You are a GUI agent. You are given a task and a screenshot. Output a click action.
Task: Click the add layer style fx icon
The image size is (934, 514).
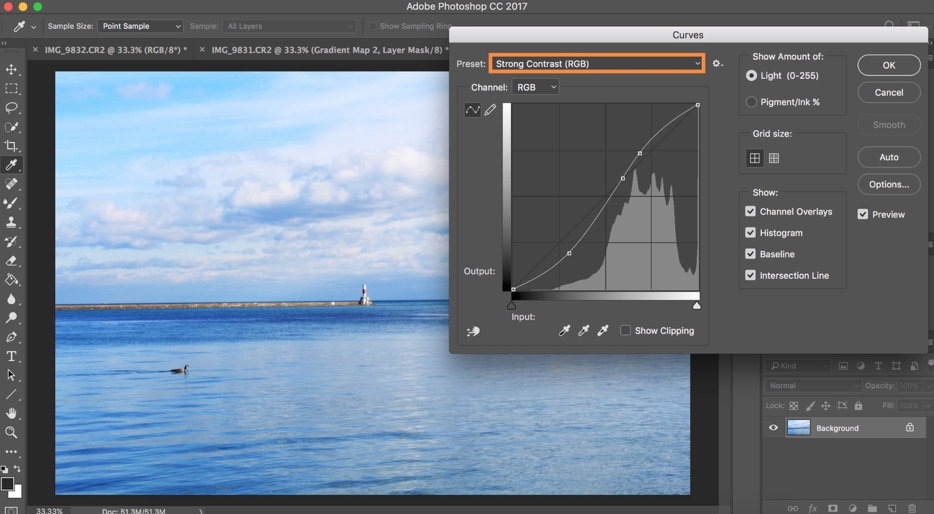tap(812, 508)
